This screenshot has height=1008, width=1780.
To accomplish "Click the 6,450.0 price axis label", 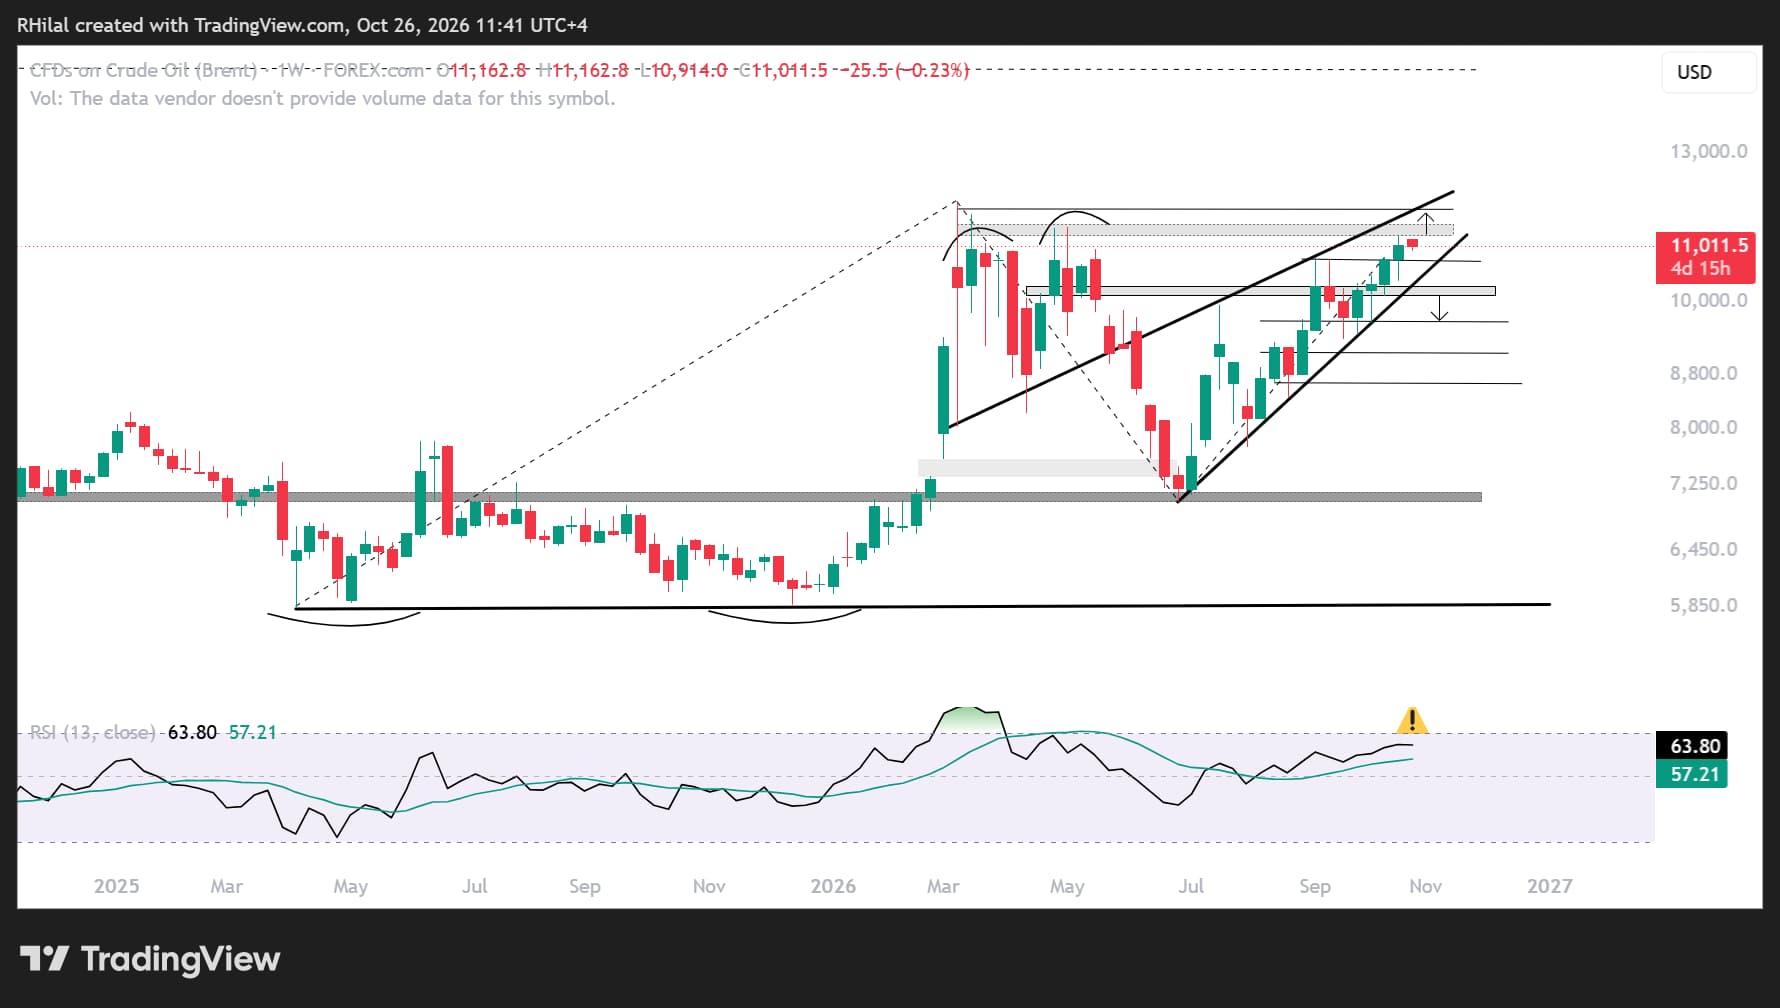I will point(1704,549).
